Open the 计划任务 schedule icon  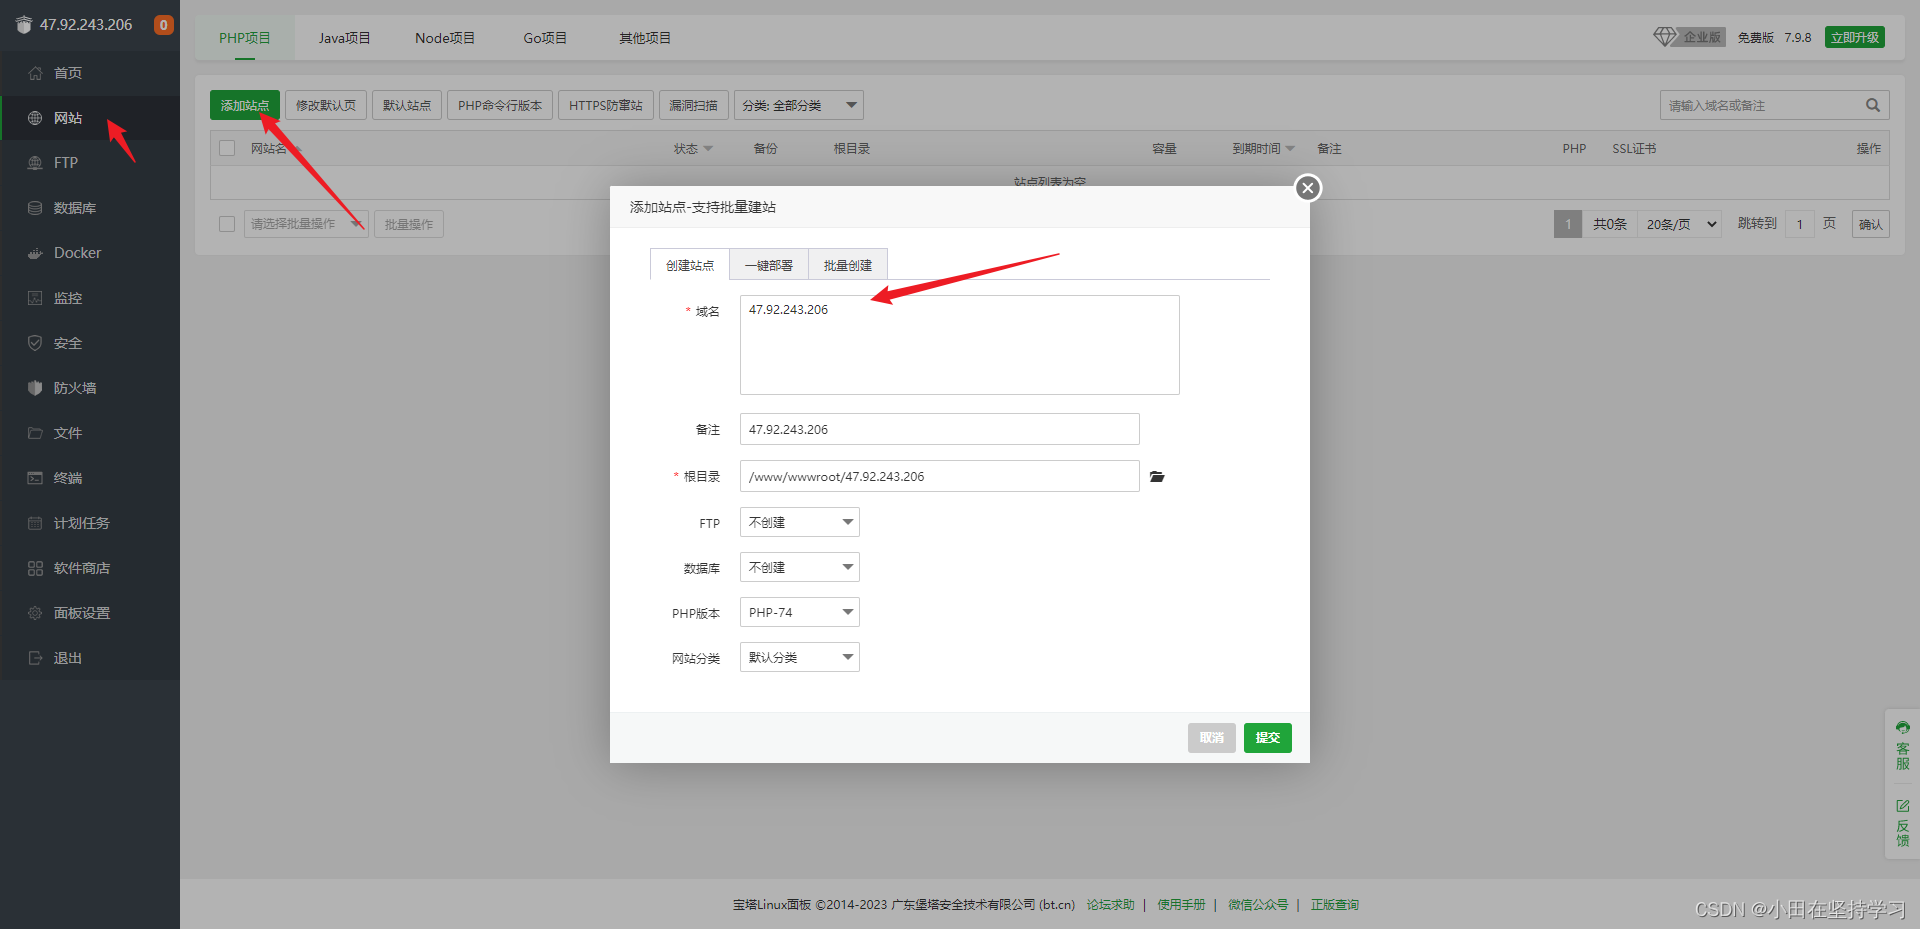[35, 523]
